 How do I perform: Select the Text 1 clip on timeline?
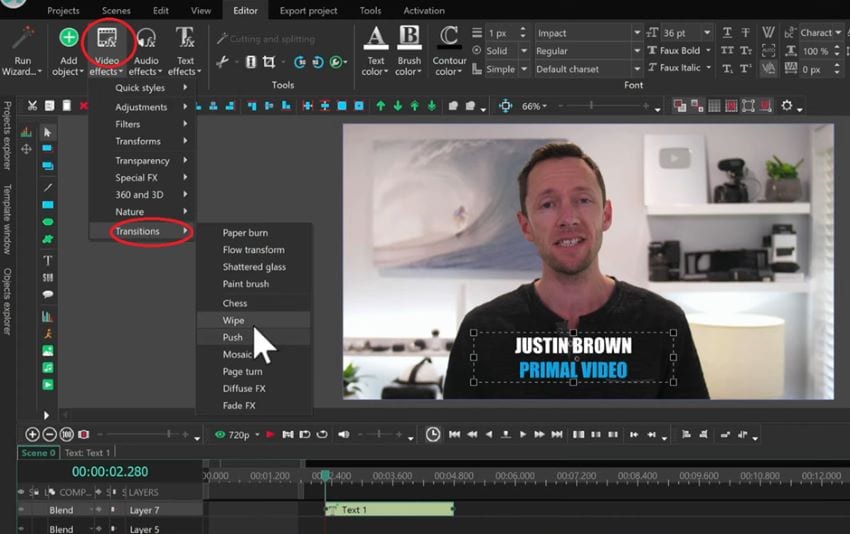pyautogui.click(x=389, y=510)
